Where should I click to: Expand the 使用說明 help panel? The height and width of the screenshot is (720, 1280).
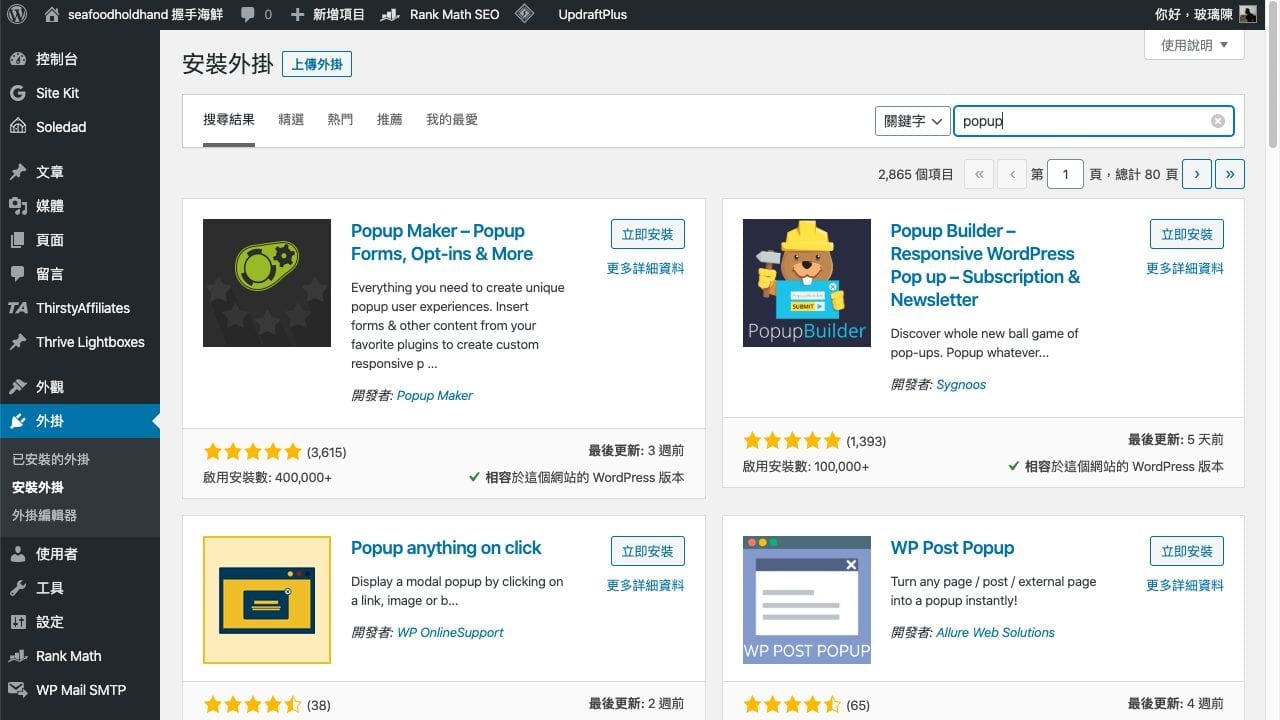point(1194,45)
